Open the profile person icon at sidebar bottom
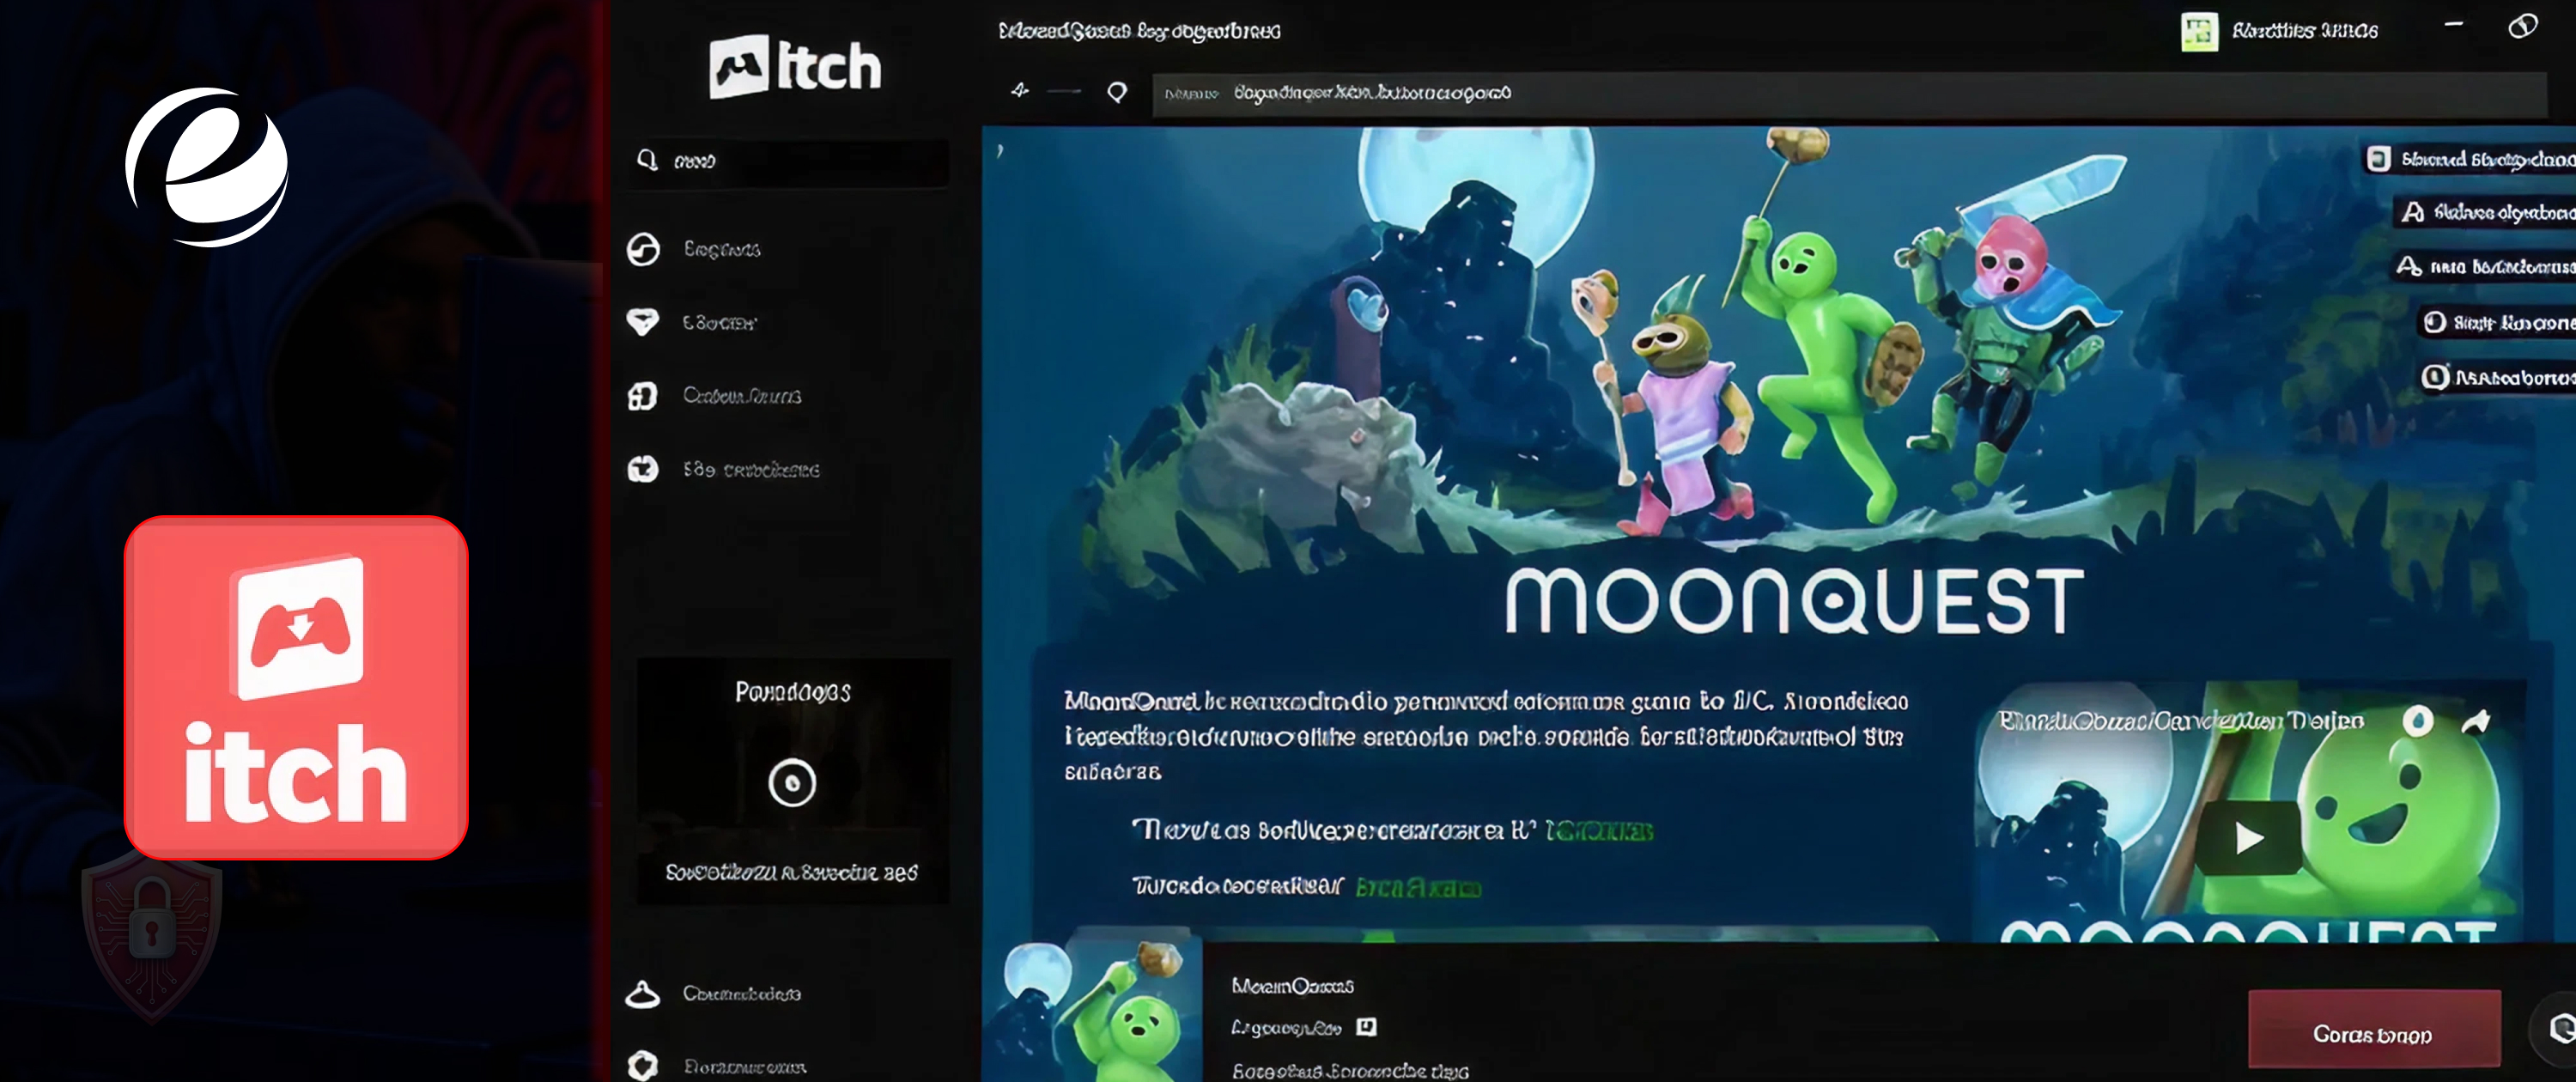This screenshot has height=1082, width=2576. point(643,994)
